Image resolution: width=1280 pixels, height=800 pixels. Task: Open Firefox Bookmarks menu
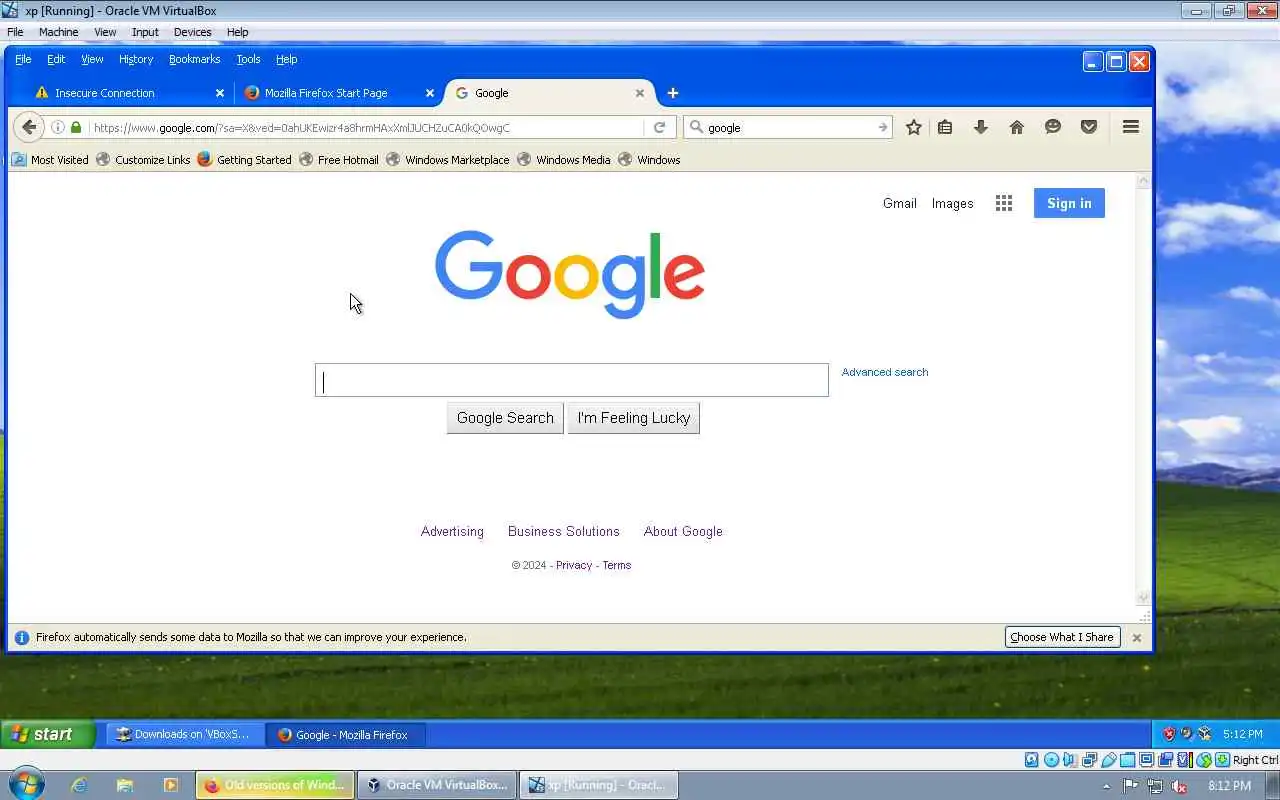[194, 59]
